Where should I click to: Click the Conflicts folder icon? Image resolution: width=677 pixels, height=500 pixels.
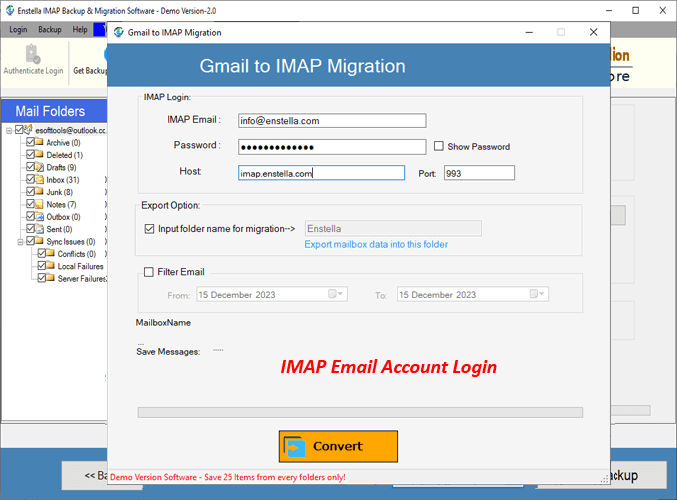coord(51,253)
